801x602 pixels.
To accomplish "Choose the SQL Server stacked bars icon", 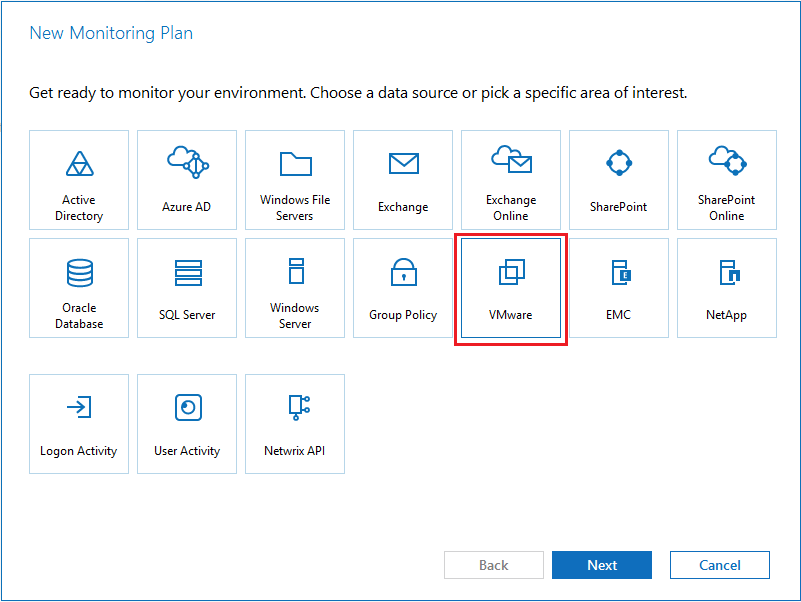I will pos(188,273).
